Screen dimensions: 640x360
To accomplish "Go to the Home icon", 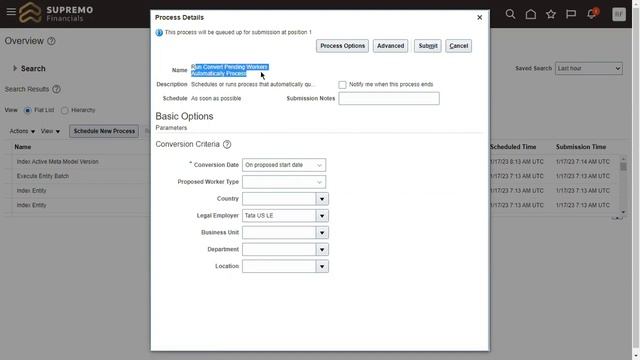I will tap(531, 14).
